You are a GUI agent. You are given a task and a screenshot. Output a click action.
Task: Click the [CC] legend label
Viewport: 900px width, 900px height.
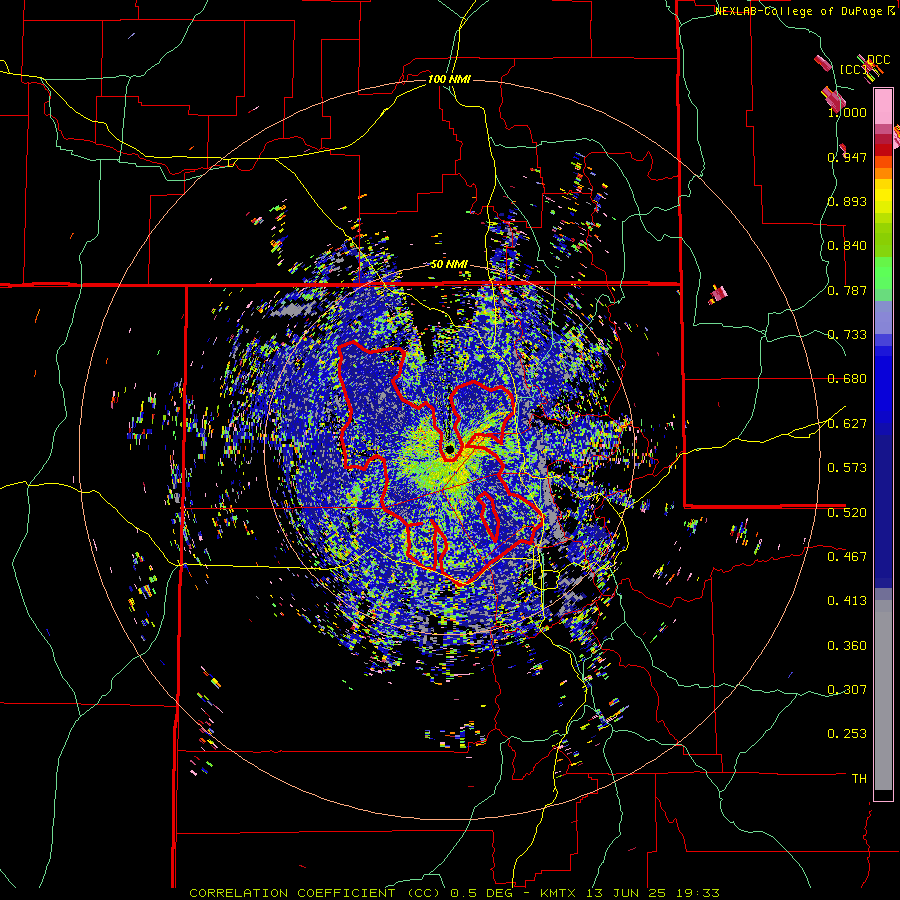(x=854, y=69)
